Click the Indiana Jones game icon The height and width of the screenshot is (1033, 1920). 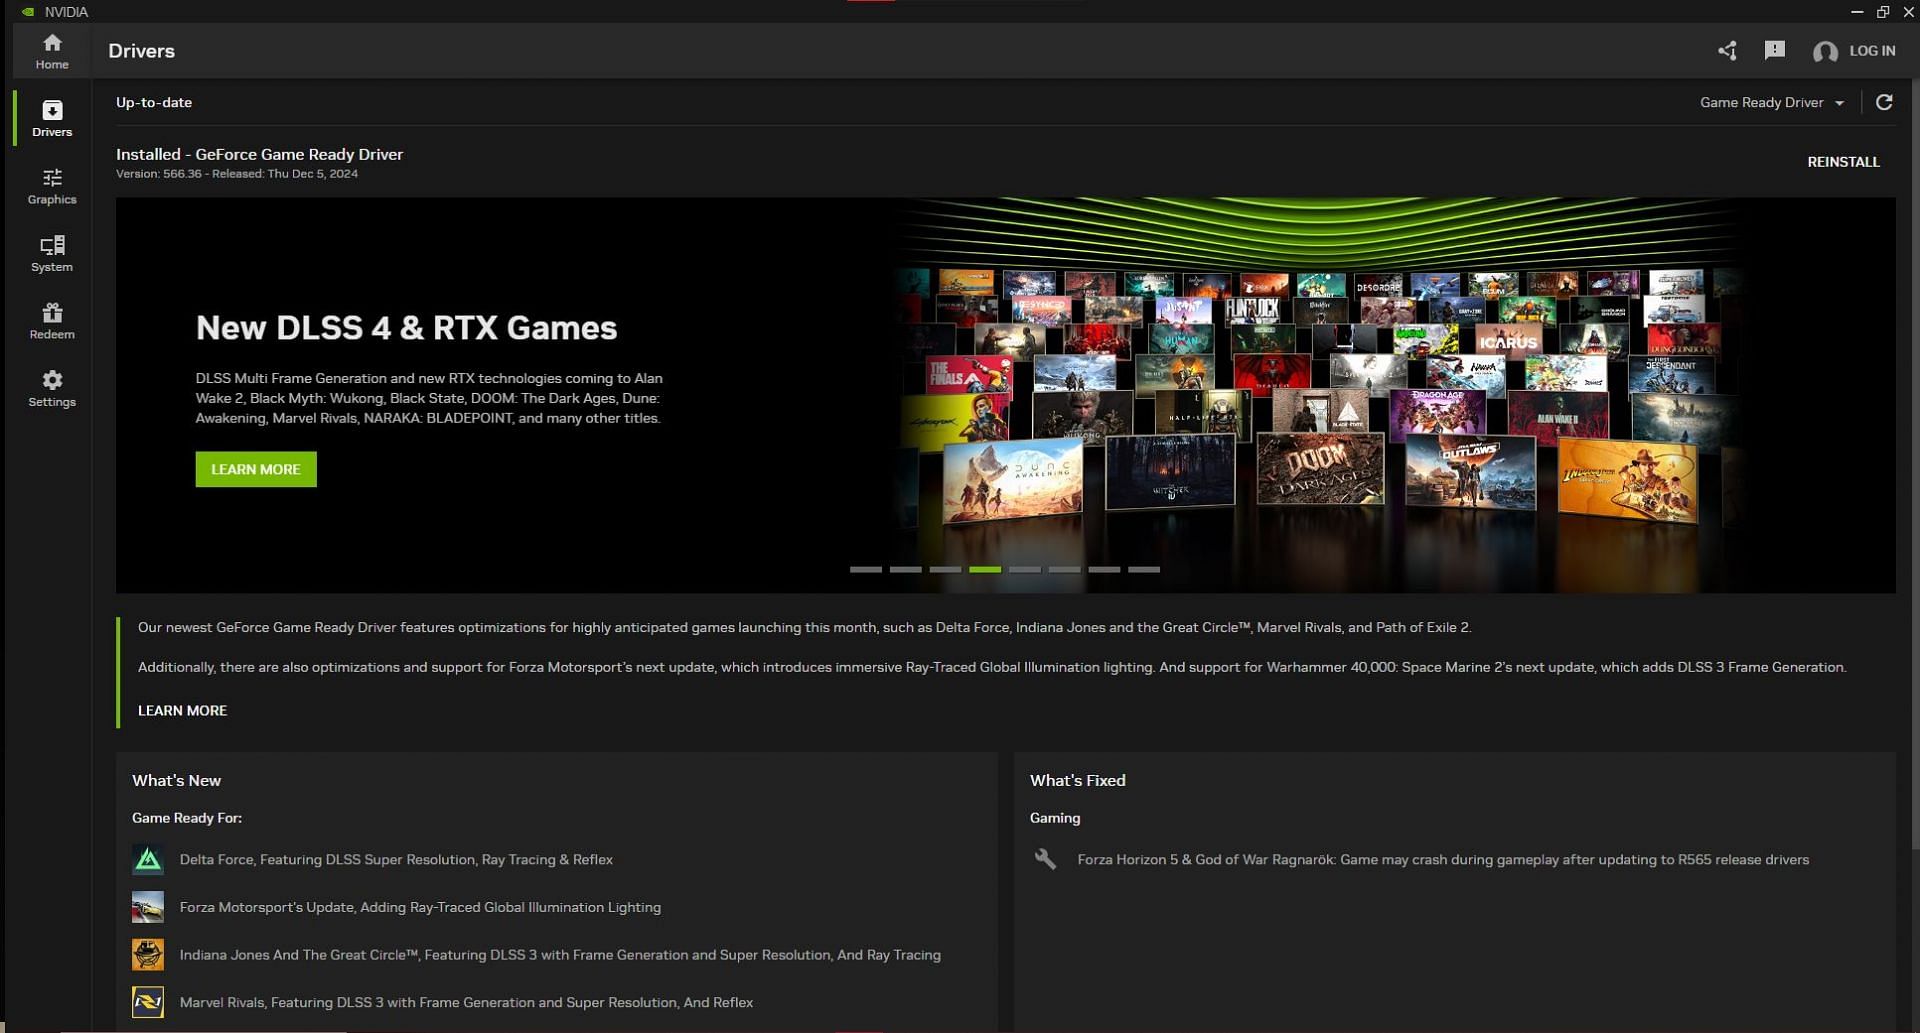148,954
